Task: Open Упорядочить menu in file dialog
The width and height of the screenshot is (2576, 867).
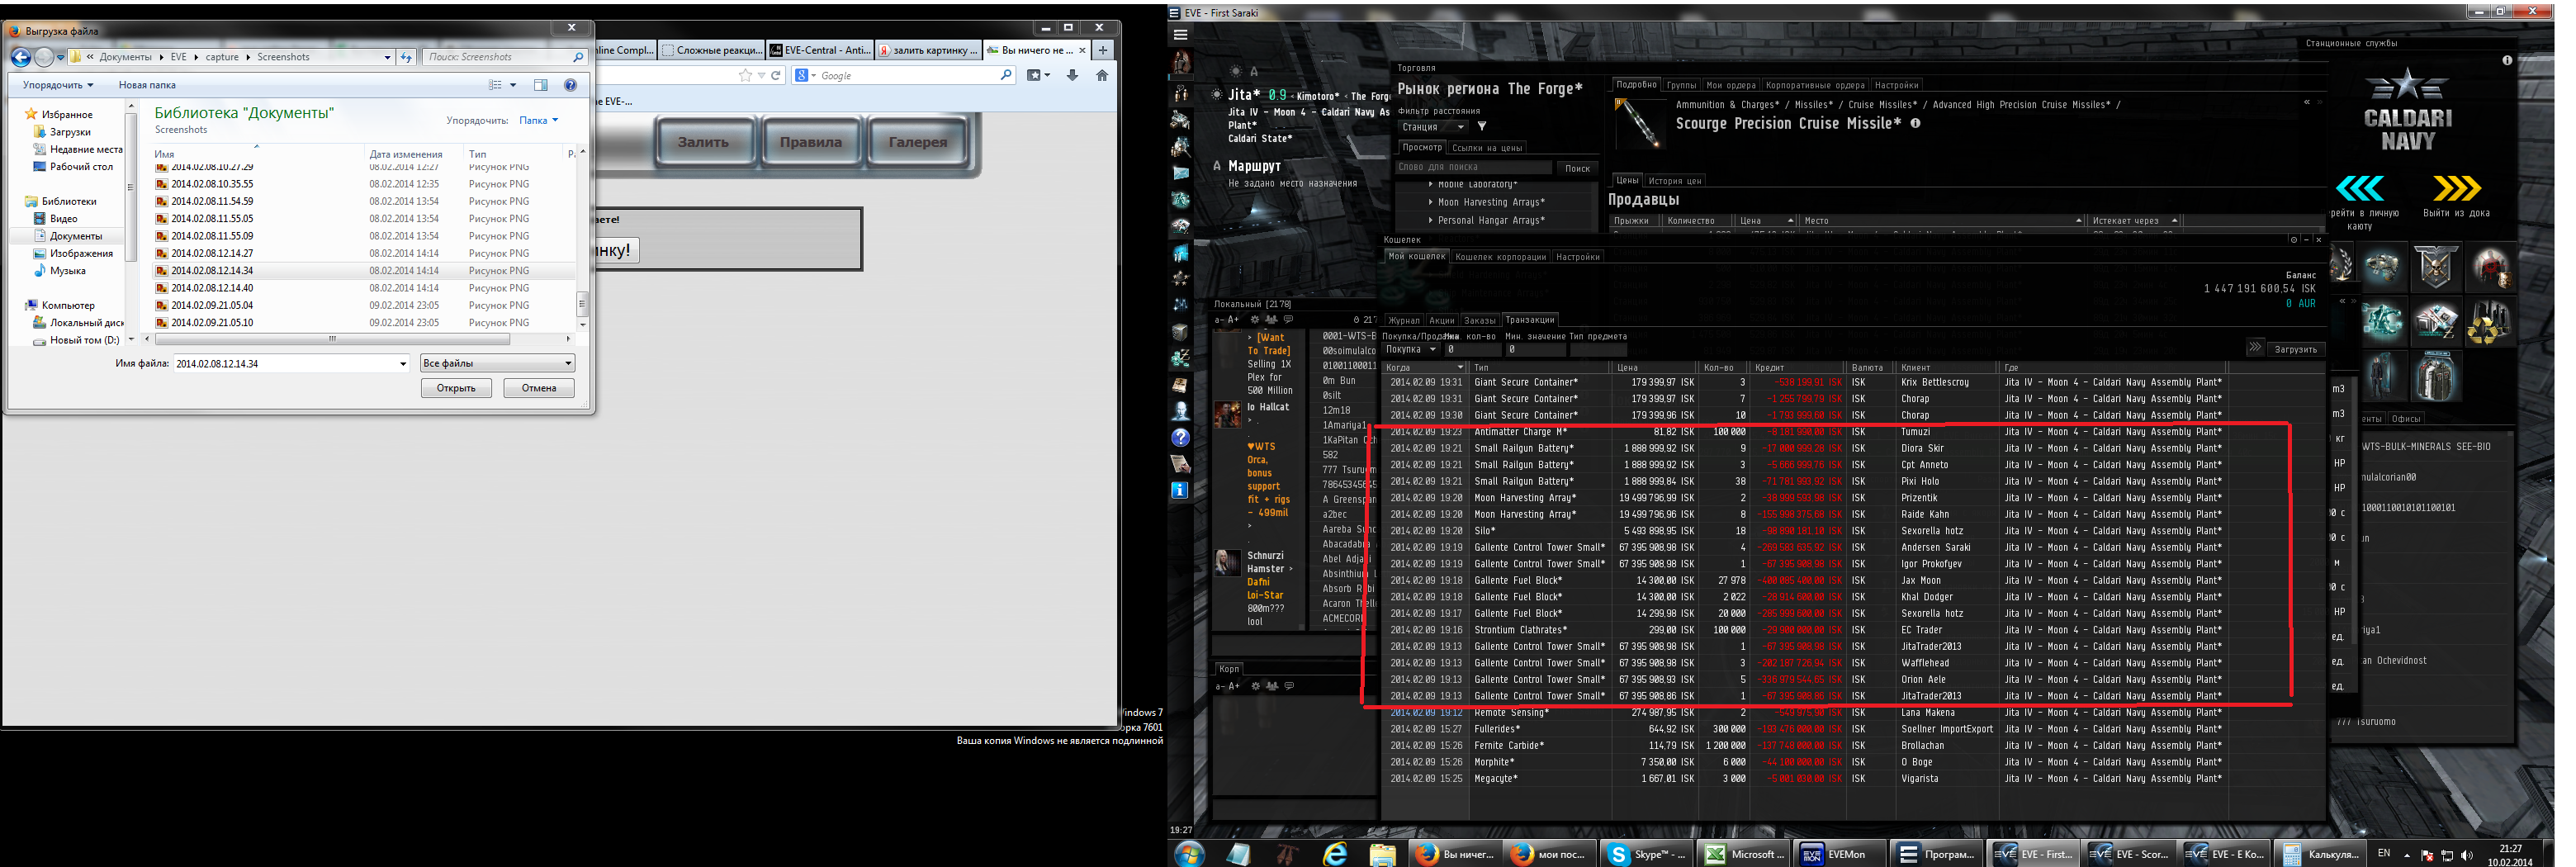Action: pyautogui.click(x=58, y=85)
